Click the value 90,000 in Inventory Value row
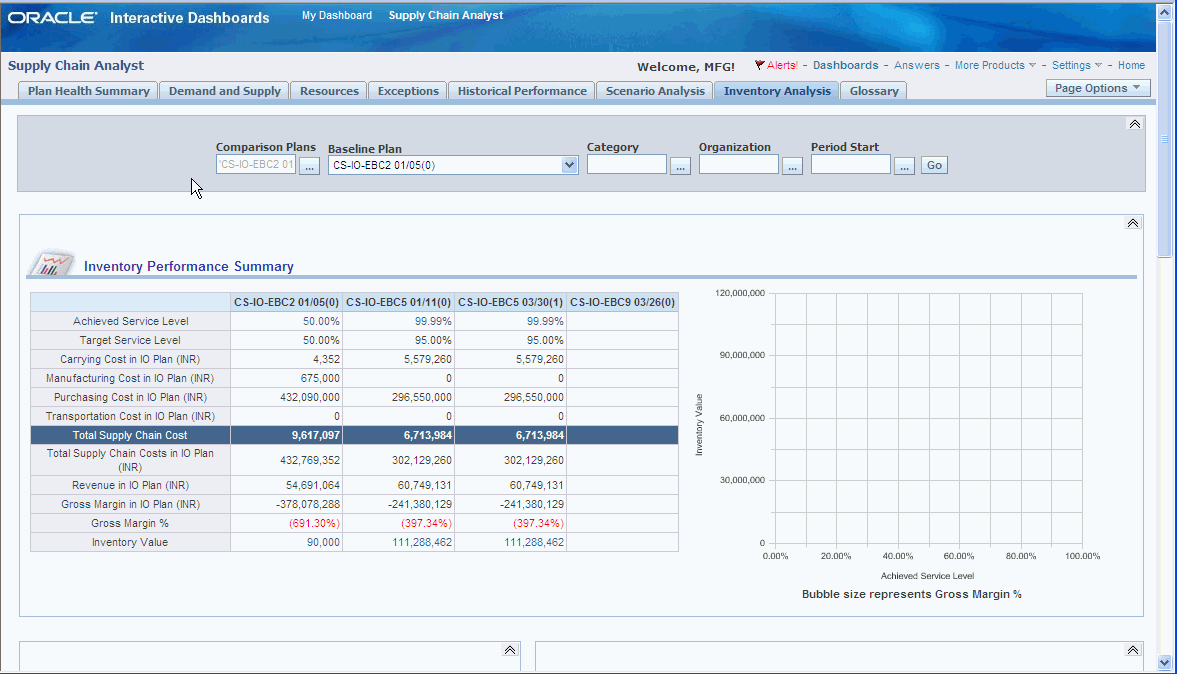1177x674 pixels. tap(323, 542)
